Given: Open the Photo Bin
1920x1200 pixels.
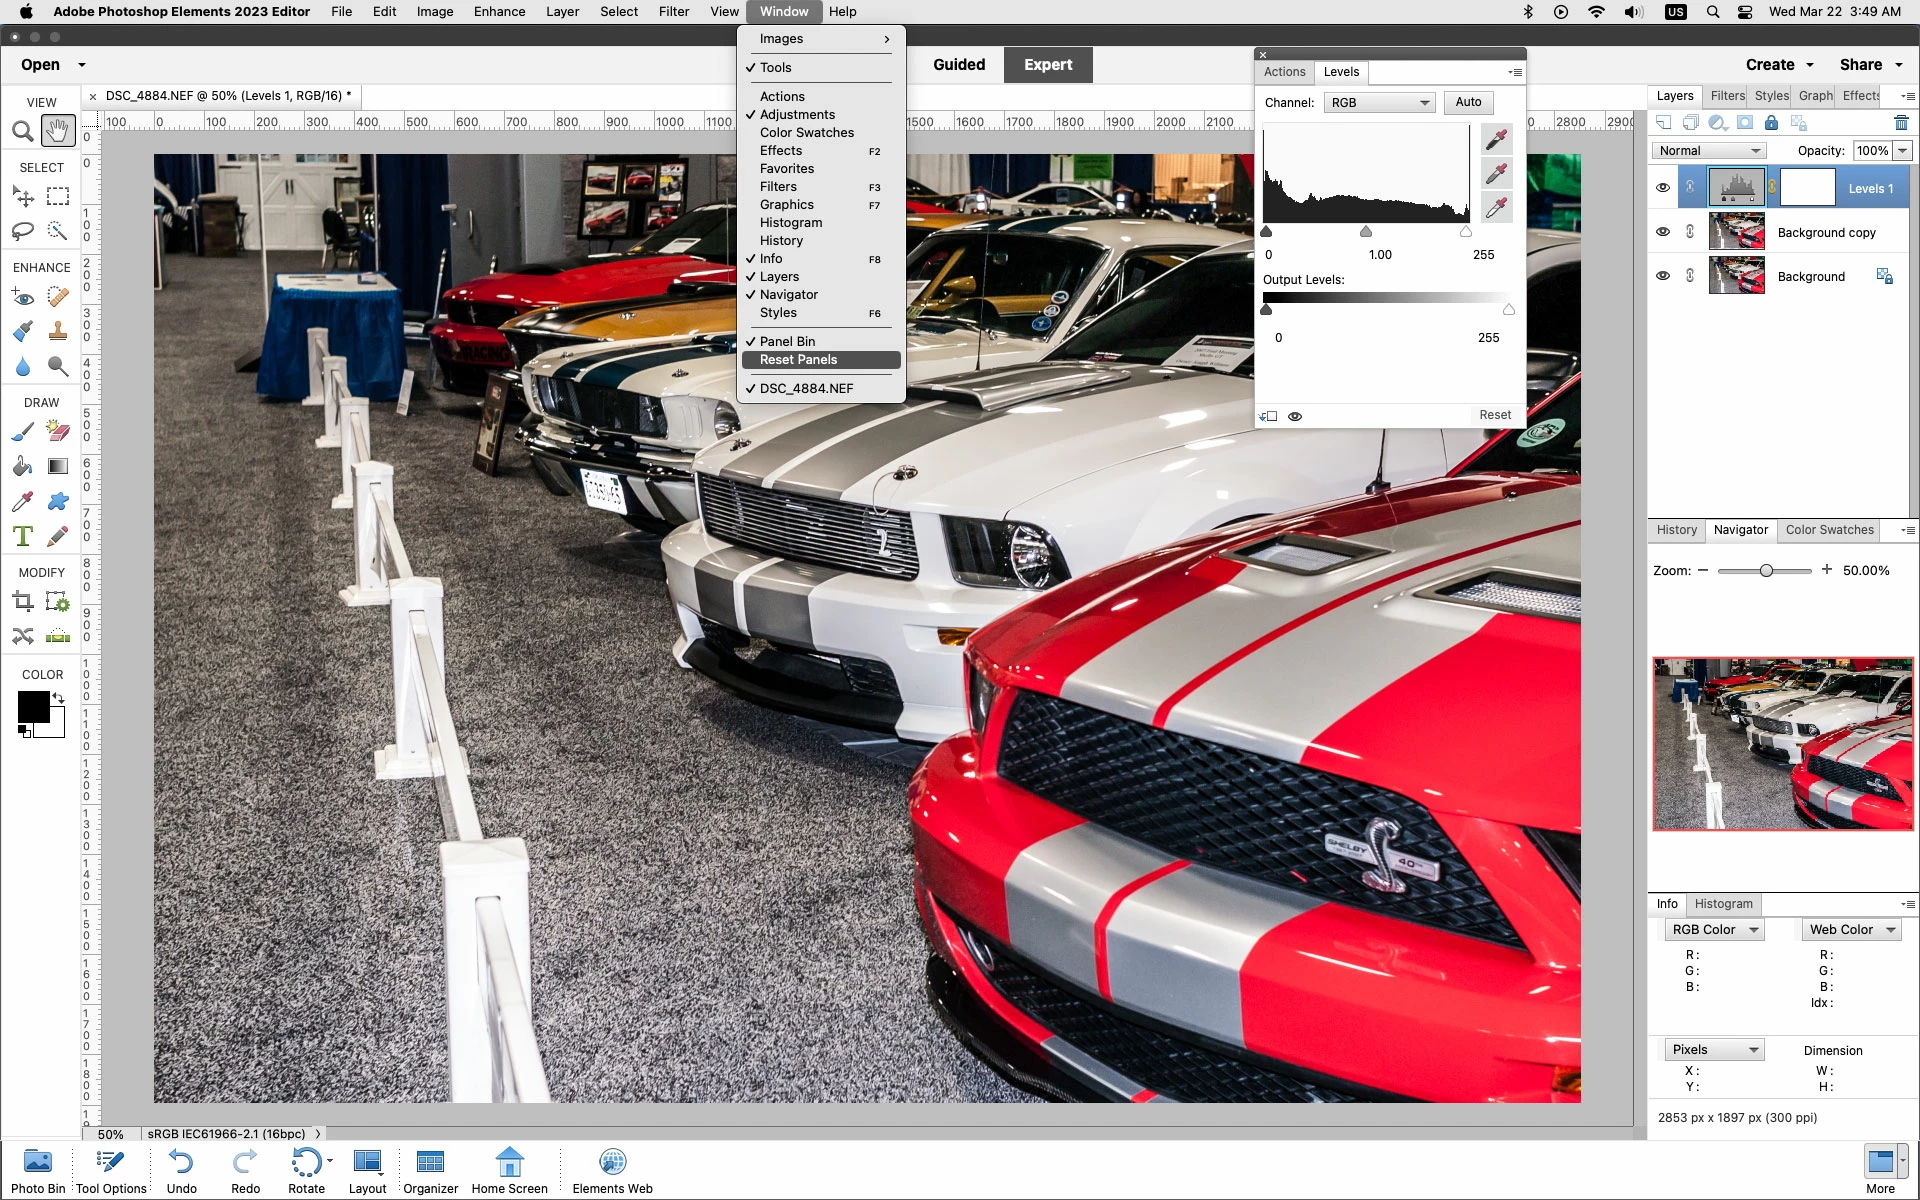Looking at the screenshot, I should 38,1170.
